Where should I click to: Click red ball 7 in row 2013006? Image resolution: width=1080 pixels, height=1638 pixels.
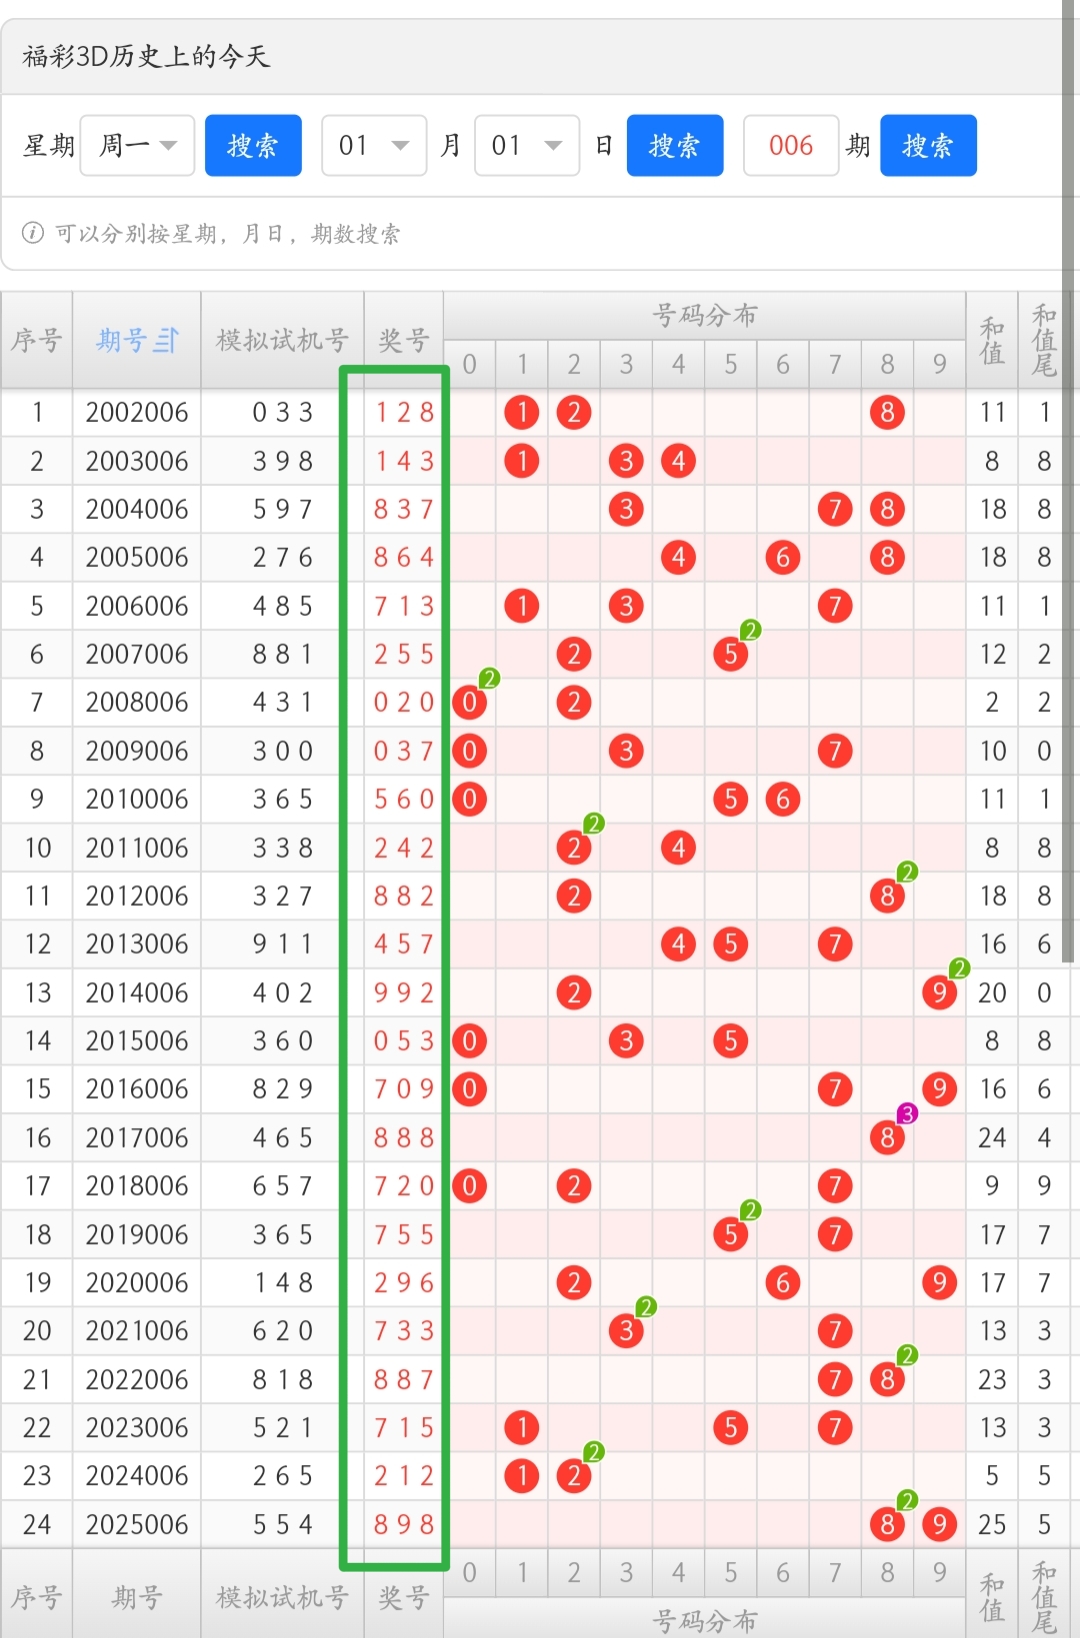835,944
